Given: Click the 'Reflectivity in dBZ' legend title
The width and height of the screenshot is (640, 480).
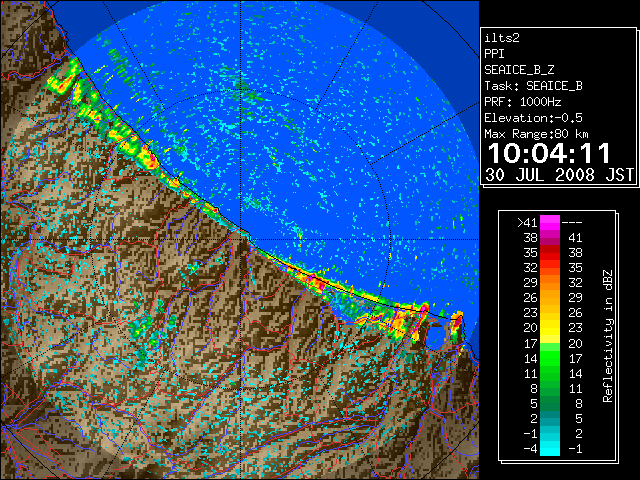Looking at the screenshot, I should (x=608, y=336).
